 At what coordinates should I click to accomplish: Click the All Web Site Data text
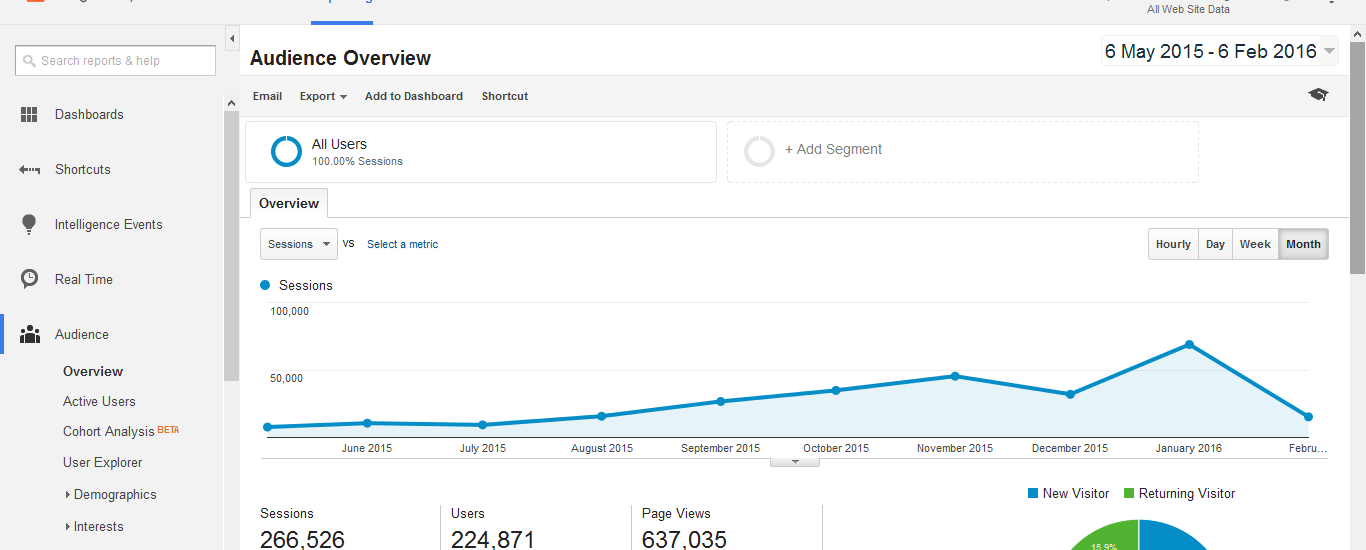1188,9
